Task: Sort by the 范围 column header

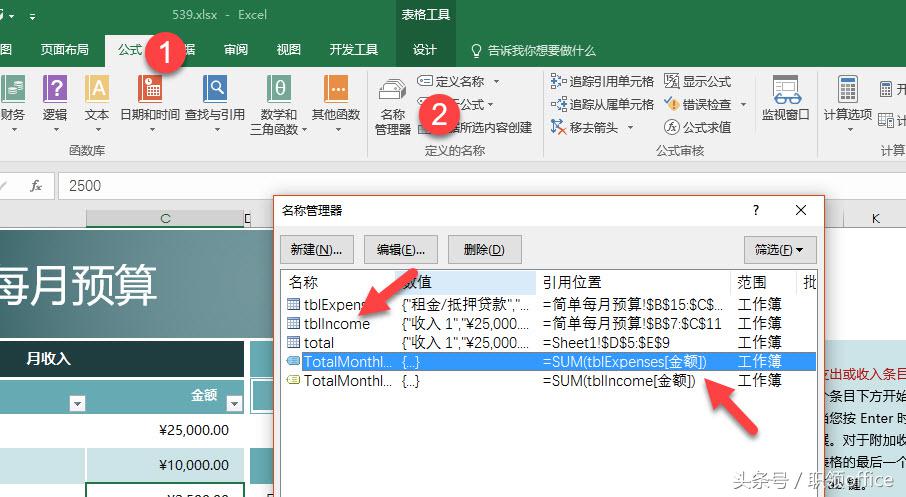Action: click(751, 282)
